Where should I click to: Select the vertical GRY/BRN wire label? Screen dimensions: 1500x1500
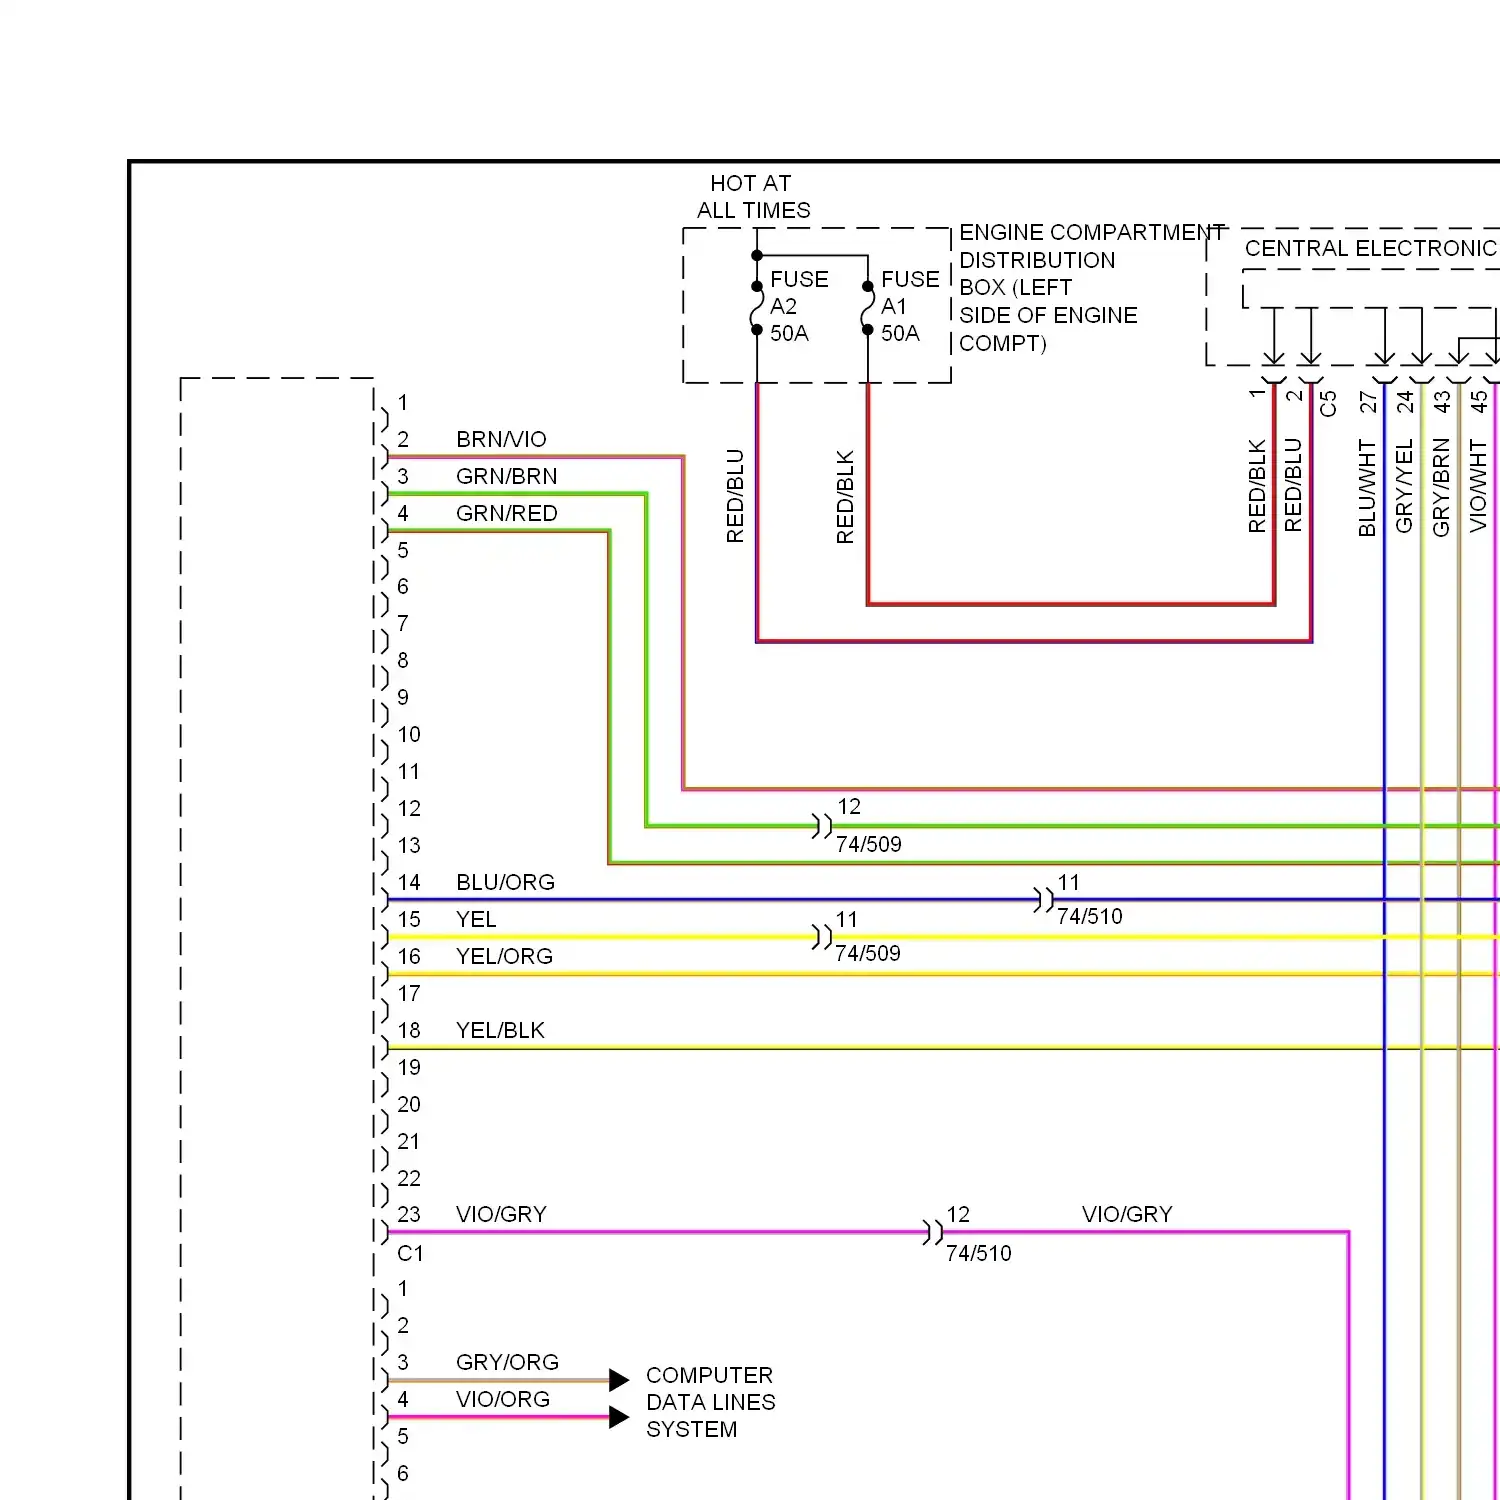tap(1441, 487)
